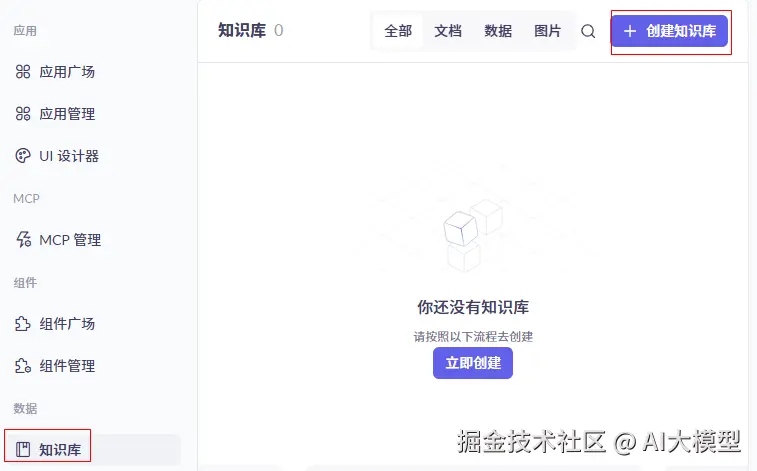Click the 组件 section label
The width and height of the screenshot is (757, 471).
(25, 282)
